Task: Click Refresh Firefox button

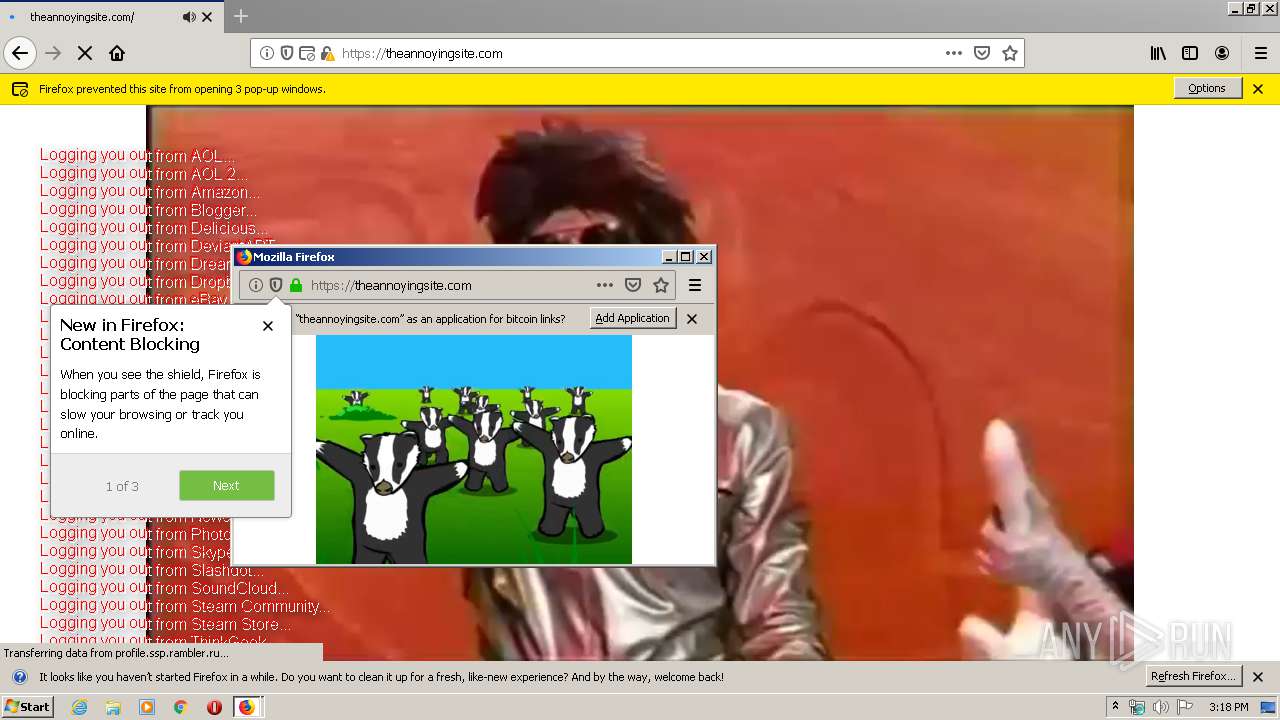Action: pos(1195,676)
